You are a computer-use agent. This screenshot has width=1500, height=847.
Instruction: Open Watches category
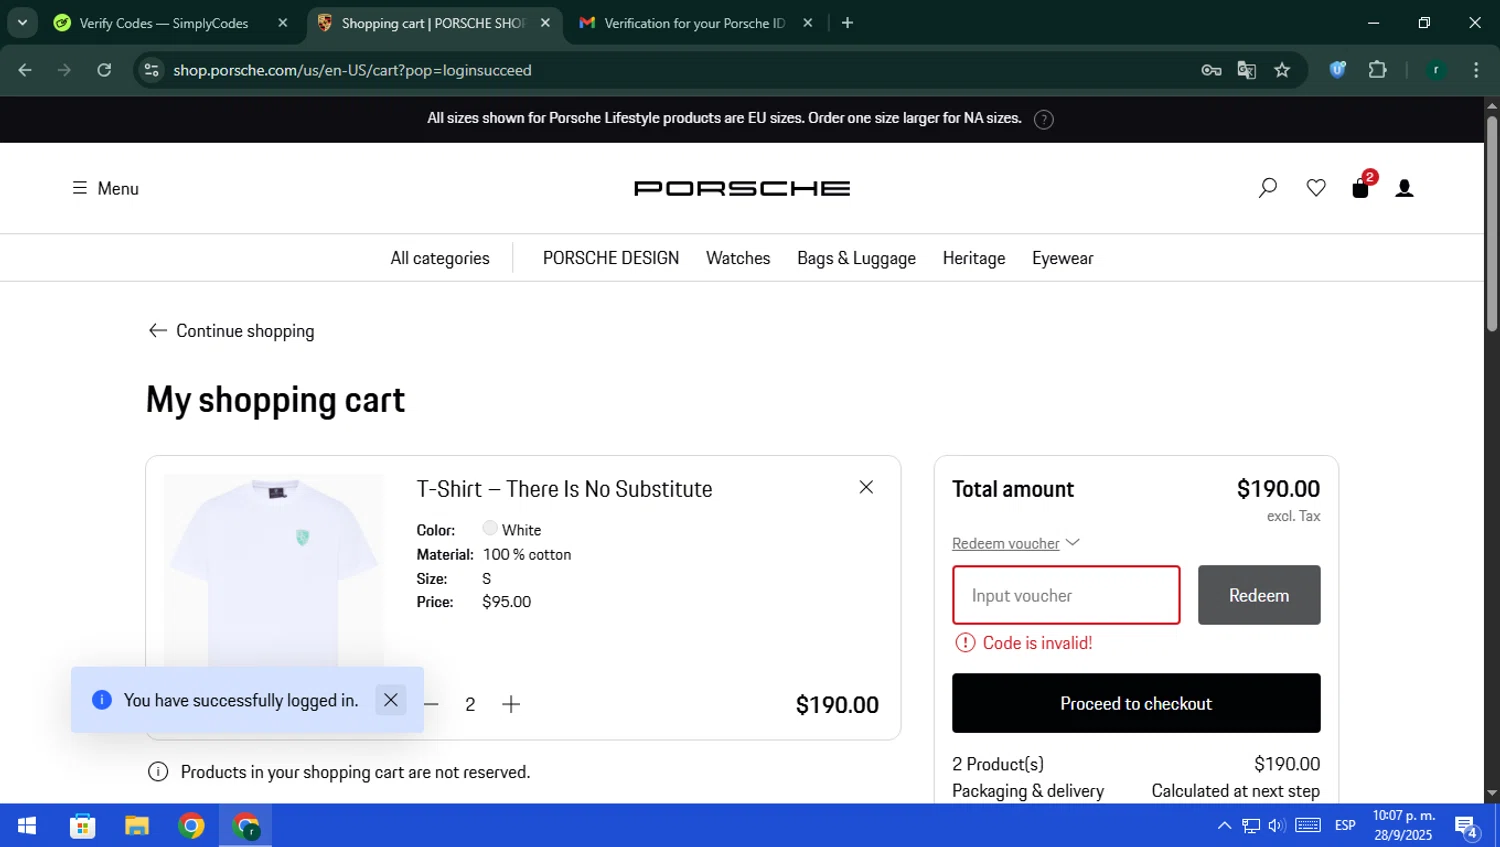[738, 258]
